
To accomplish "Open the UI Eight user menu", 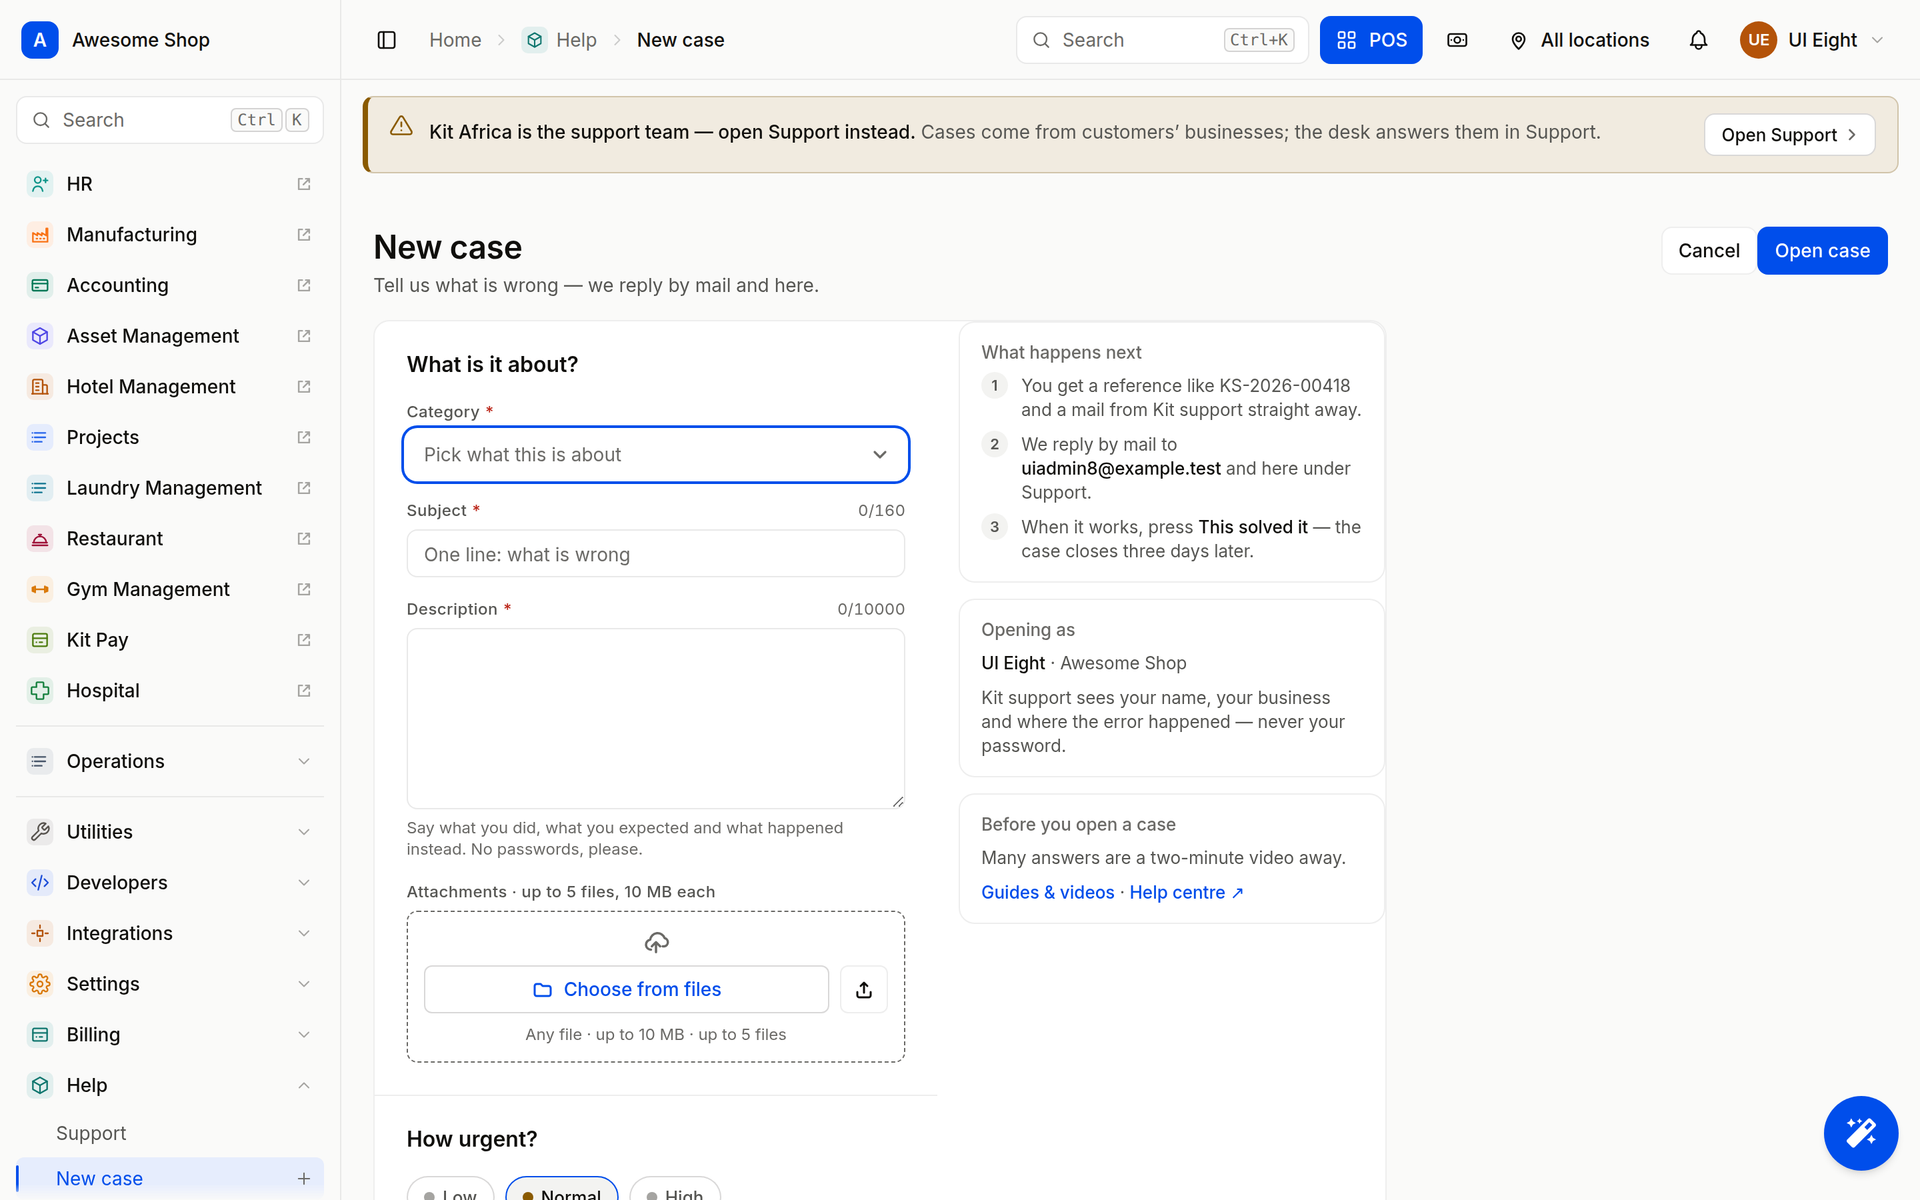I will pos(1813,40).
